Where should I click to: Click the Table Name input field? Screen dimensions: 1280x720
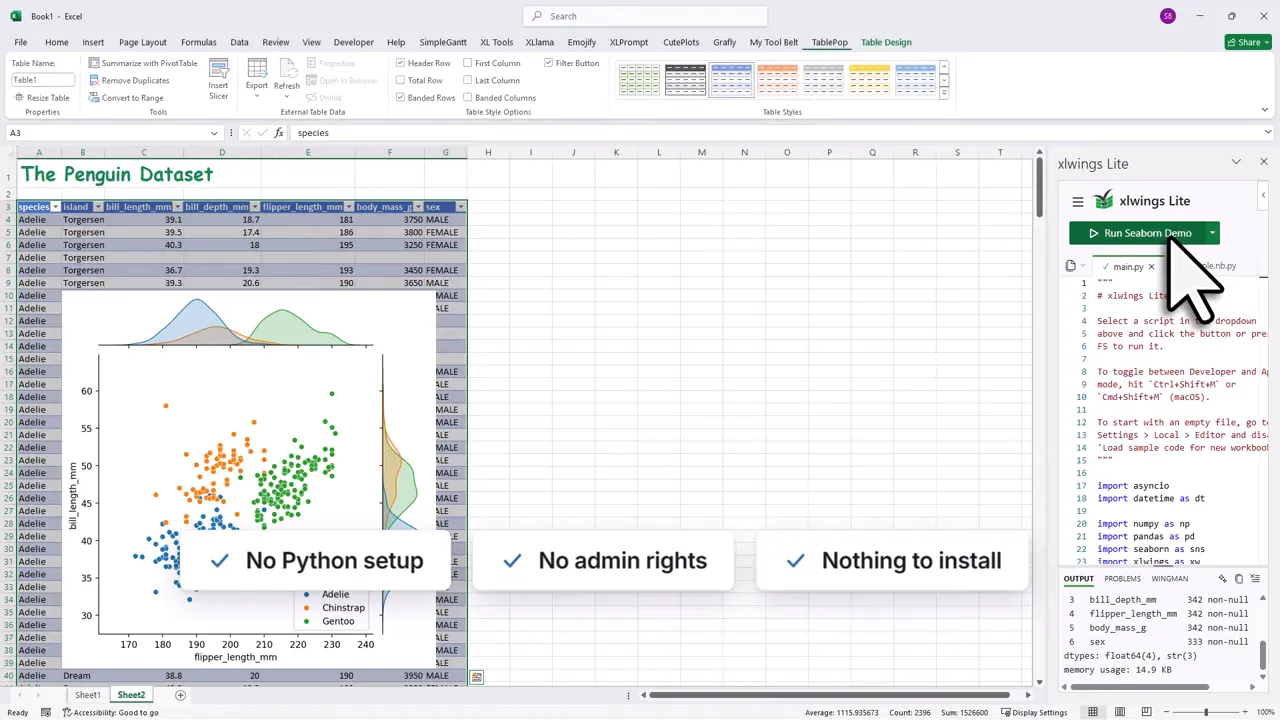pyautogui.click(x=43, y=80)
